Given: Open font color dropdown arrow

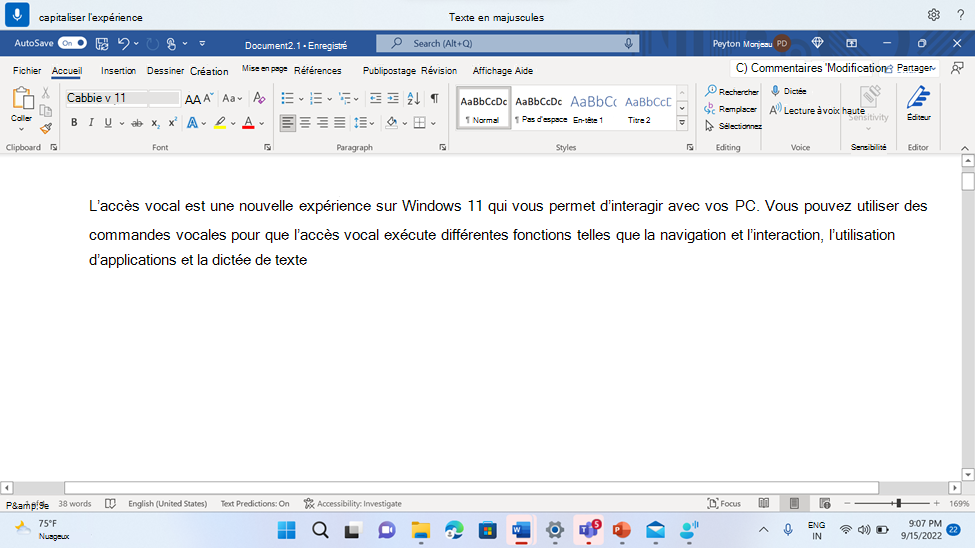Looking at the screenshot, I should point(262,123).
